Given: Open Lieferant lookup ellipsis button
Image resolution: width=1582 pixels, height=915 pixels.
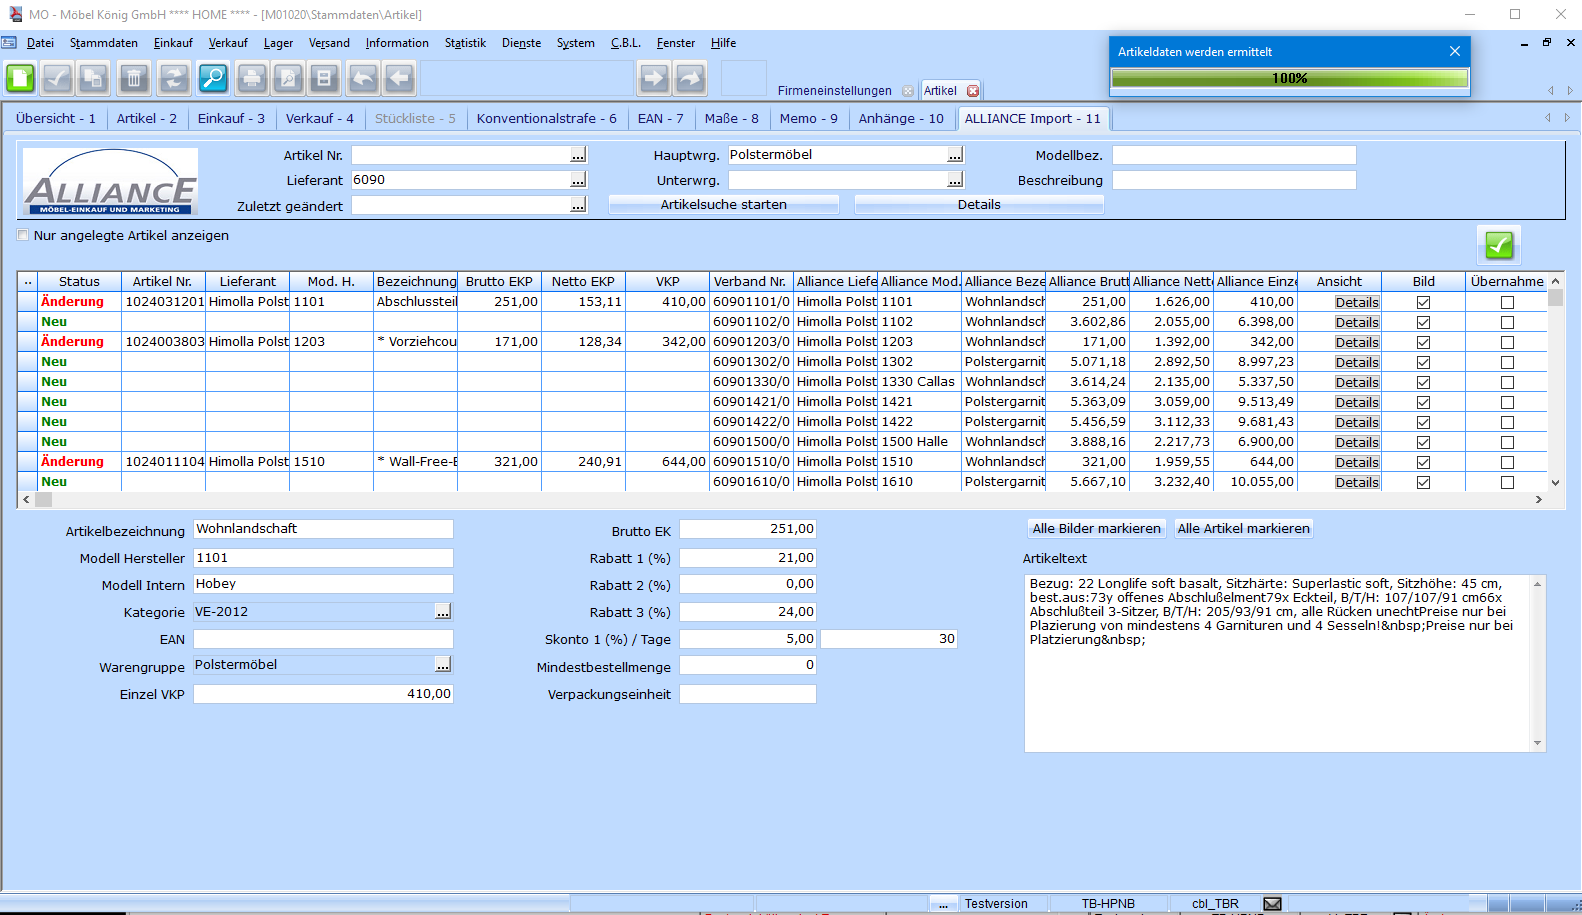Looking at the screenshot, I should click(578, 180).
